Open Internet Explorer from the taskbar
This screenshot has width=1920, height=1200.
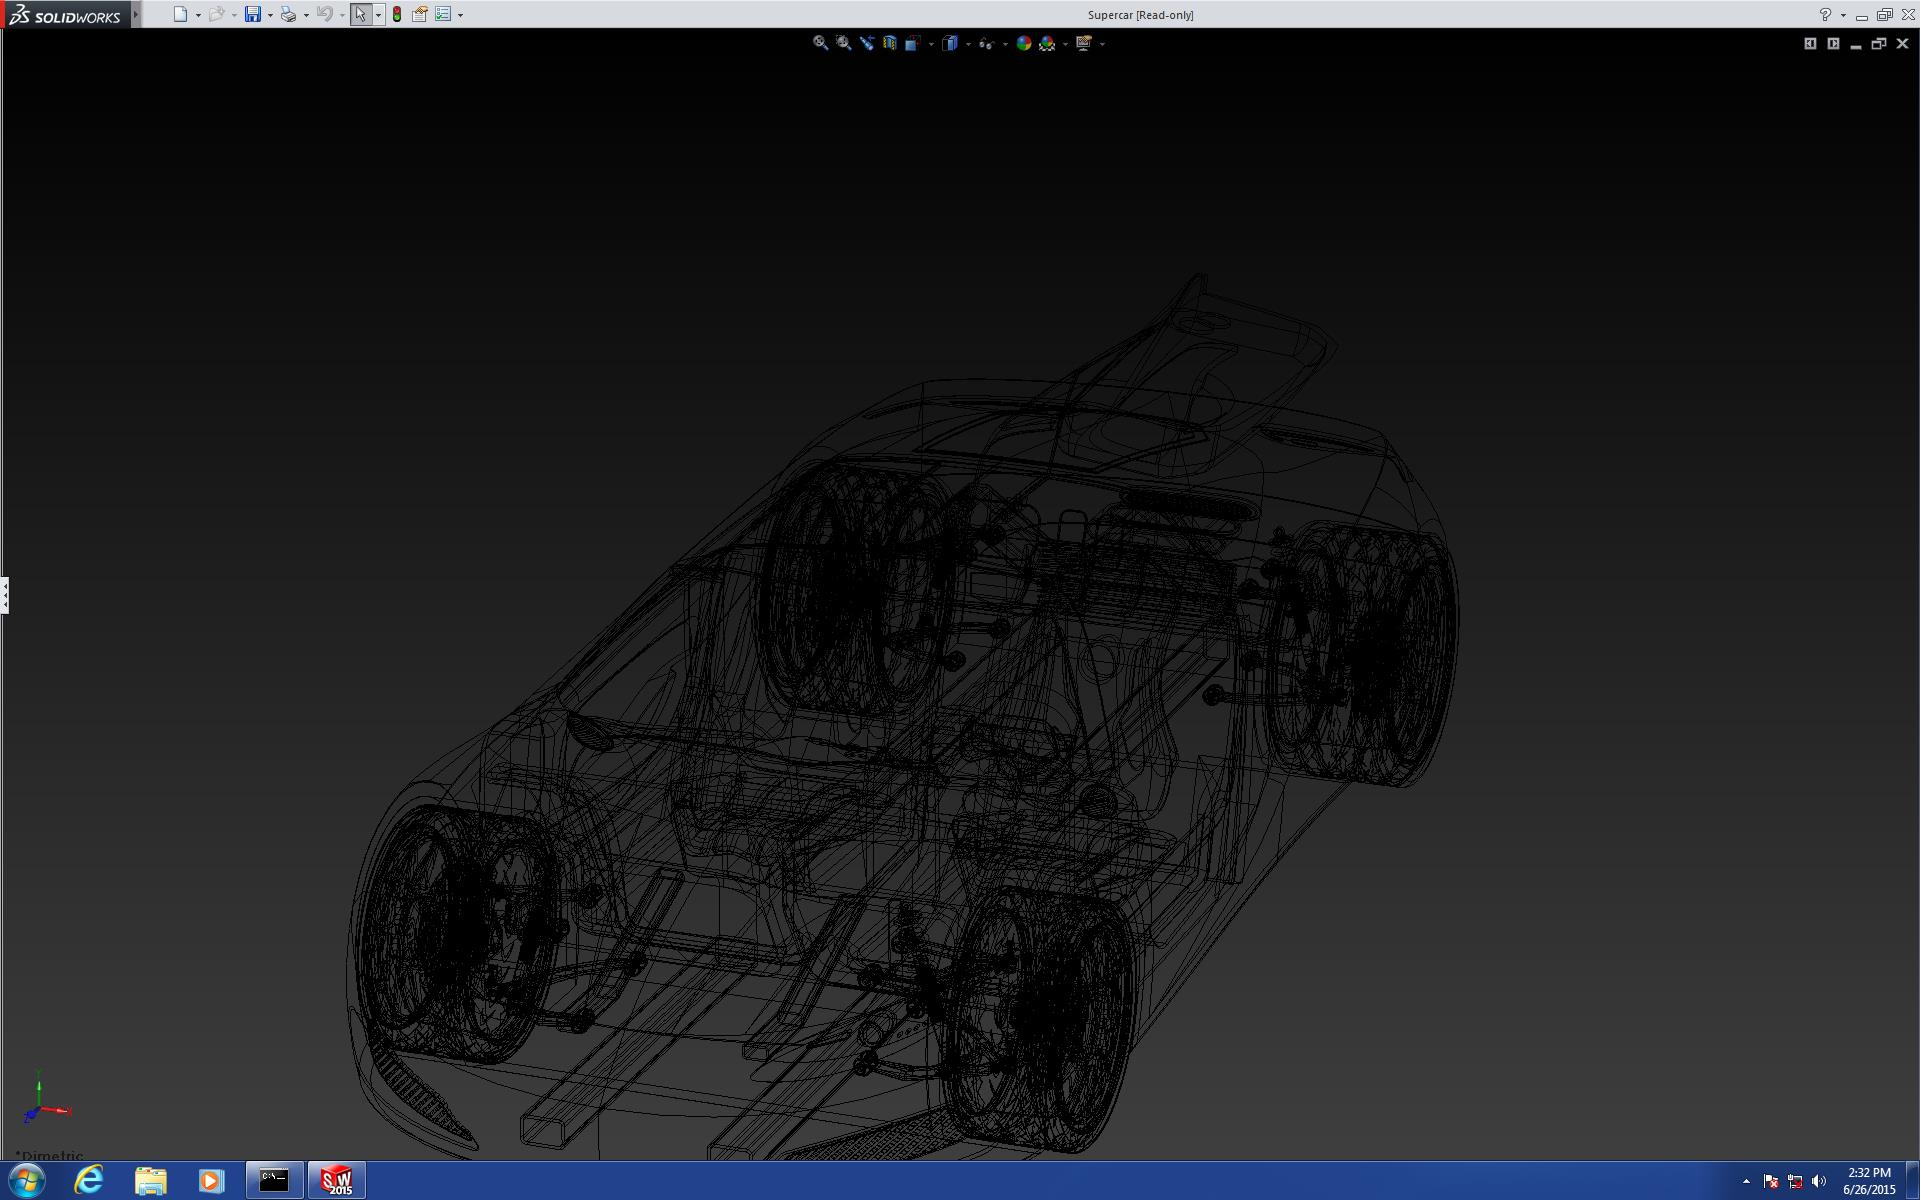tap(88, 1181)
